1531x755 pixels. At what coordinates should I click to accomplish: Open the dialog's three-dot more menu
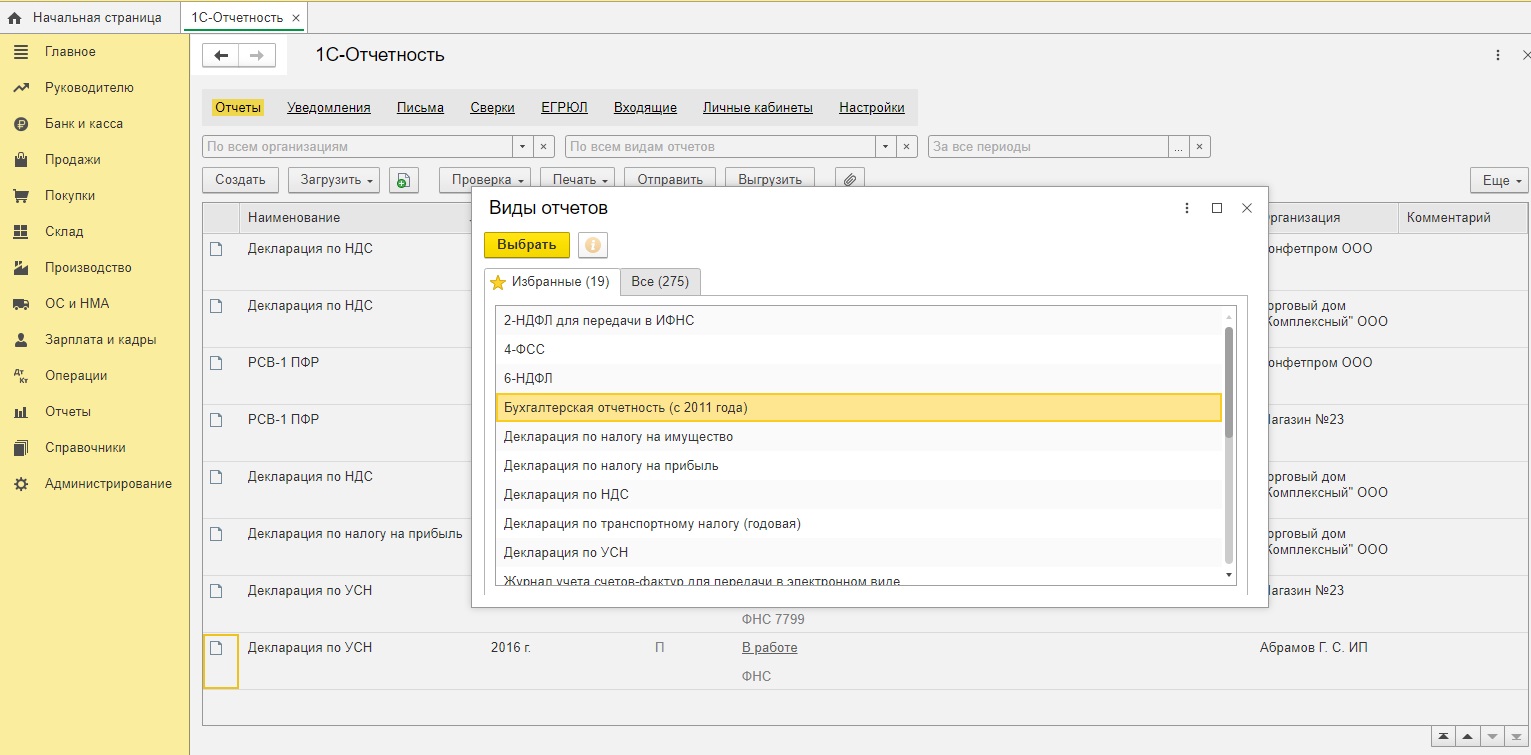point(1187,208)
